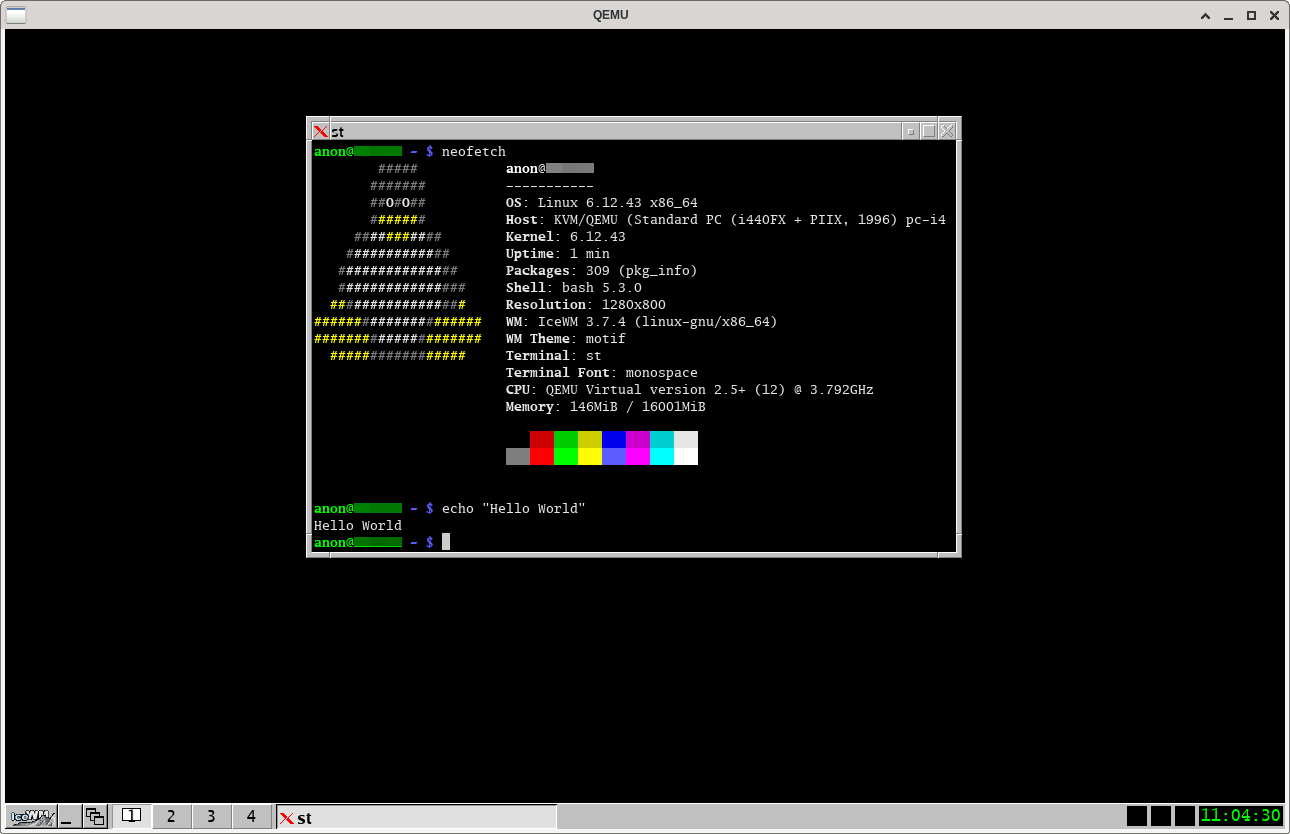
Task: Close the QEMU window
Action: coord(1274,15)
